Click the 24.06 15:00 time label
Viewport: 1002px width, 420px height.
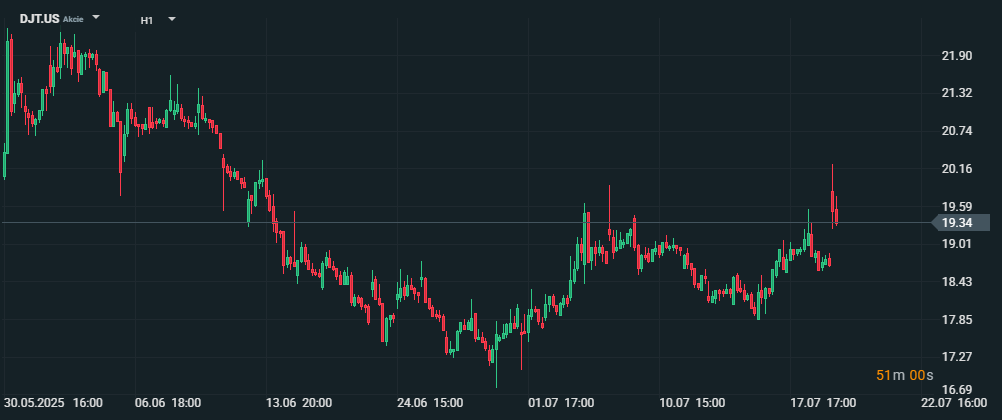click(x=430, y=403)
